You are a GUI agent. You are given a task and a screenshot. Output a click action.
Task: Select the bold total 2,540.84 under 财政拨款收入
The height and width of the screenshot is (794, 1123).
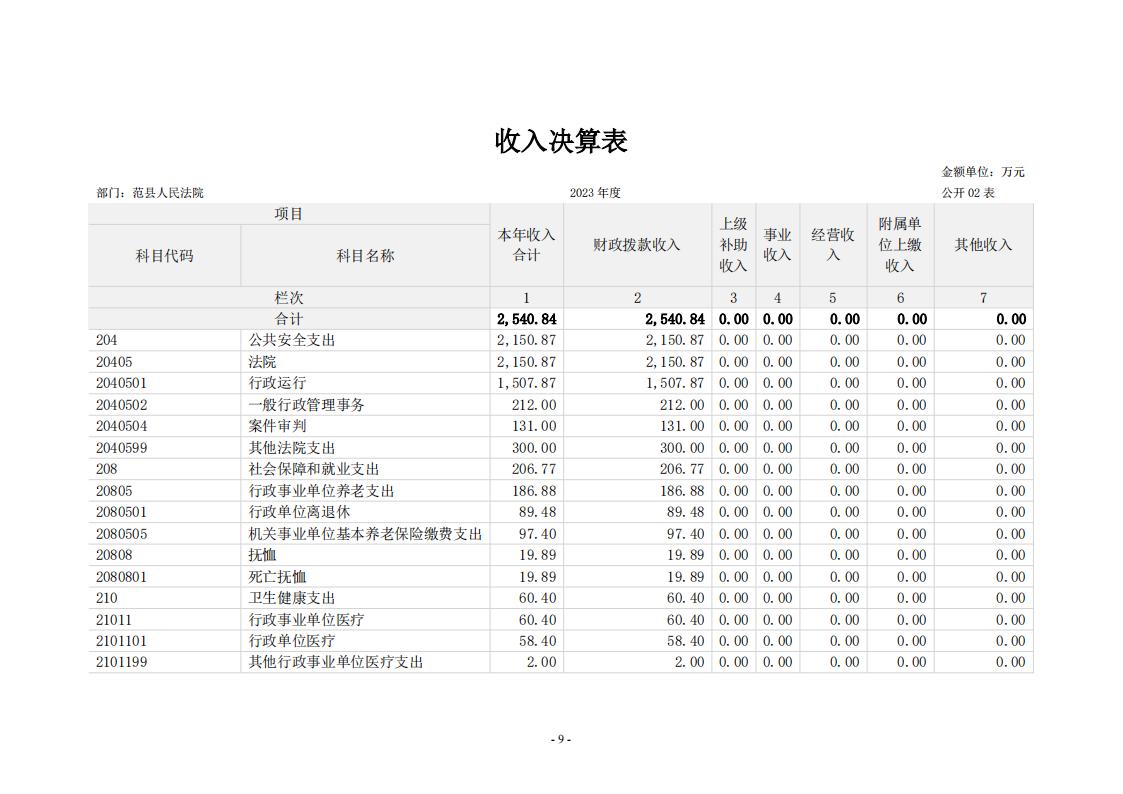(x=675, y=319)
